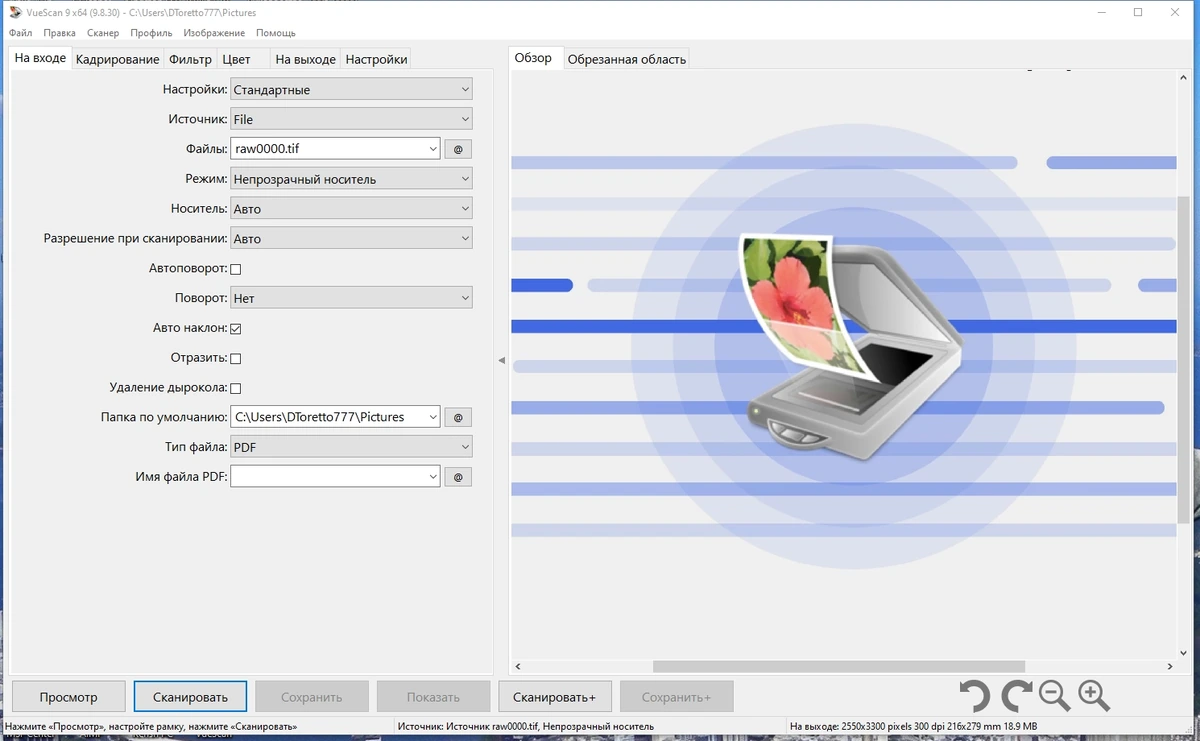1200x741 pixels.
Task: Enable the Удаление дырокола checkbox
Action: click(236, 388)
